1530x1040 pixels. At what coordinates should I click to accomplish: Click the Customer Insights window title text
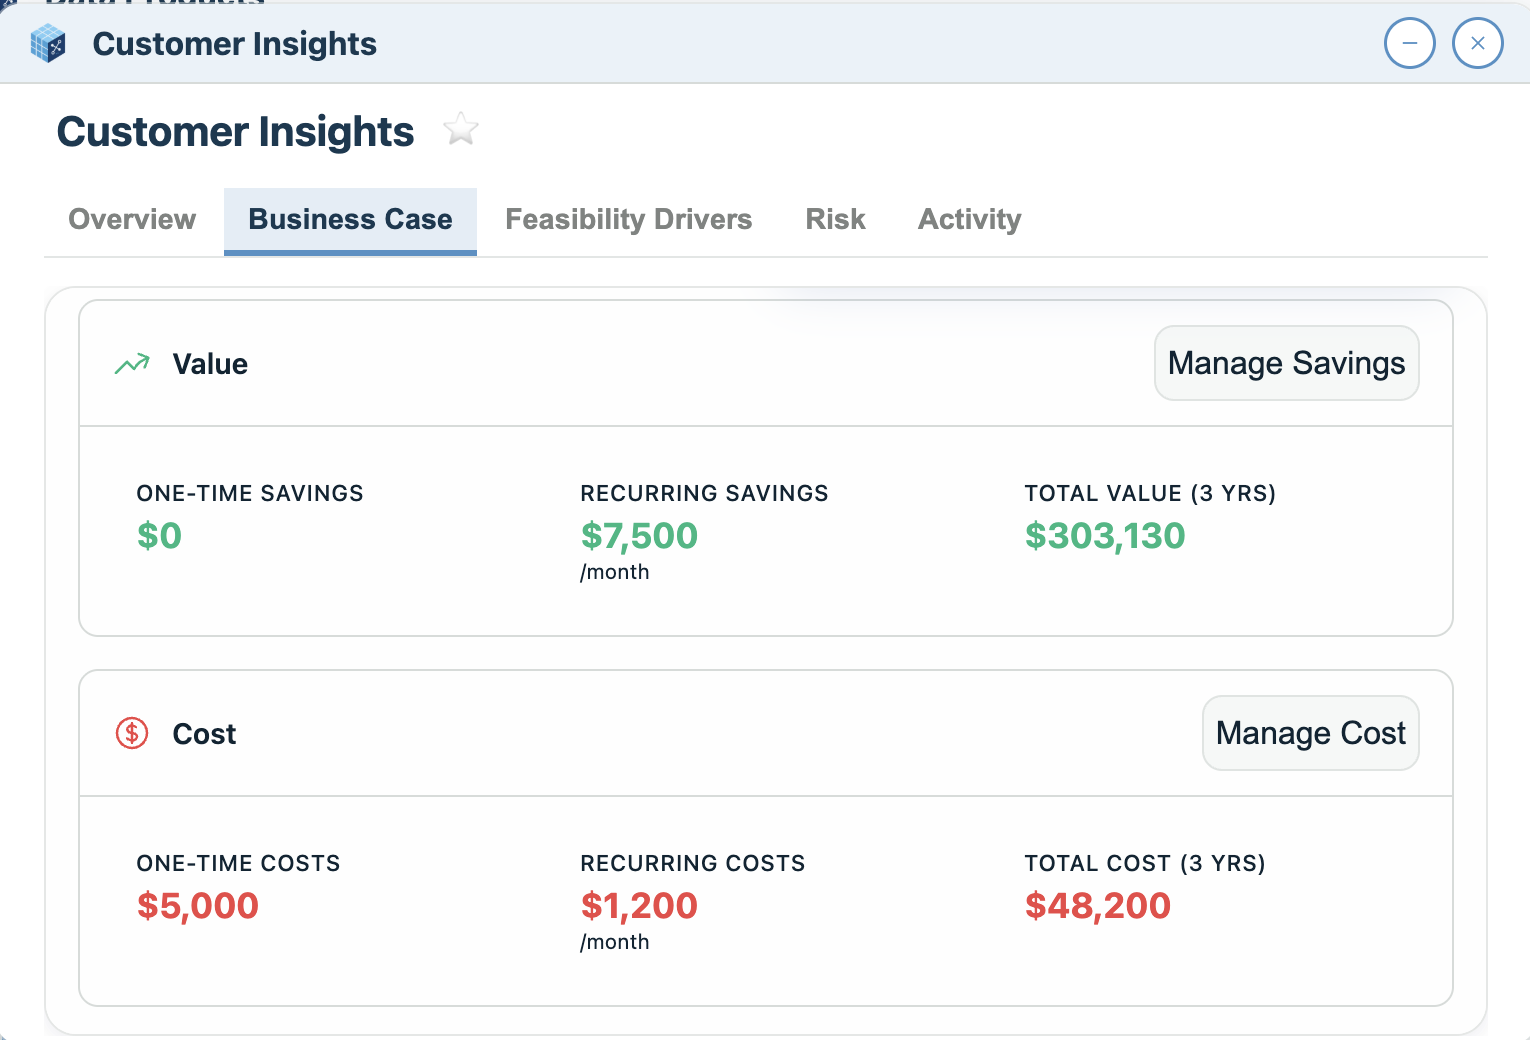[234, 44]
